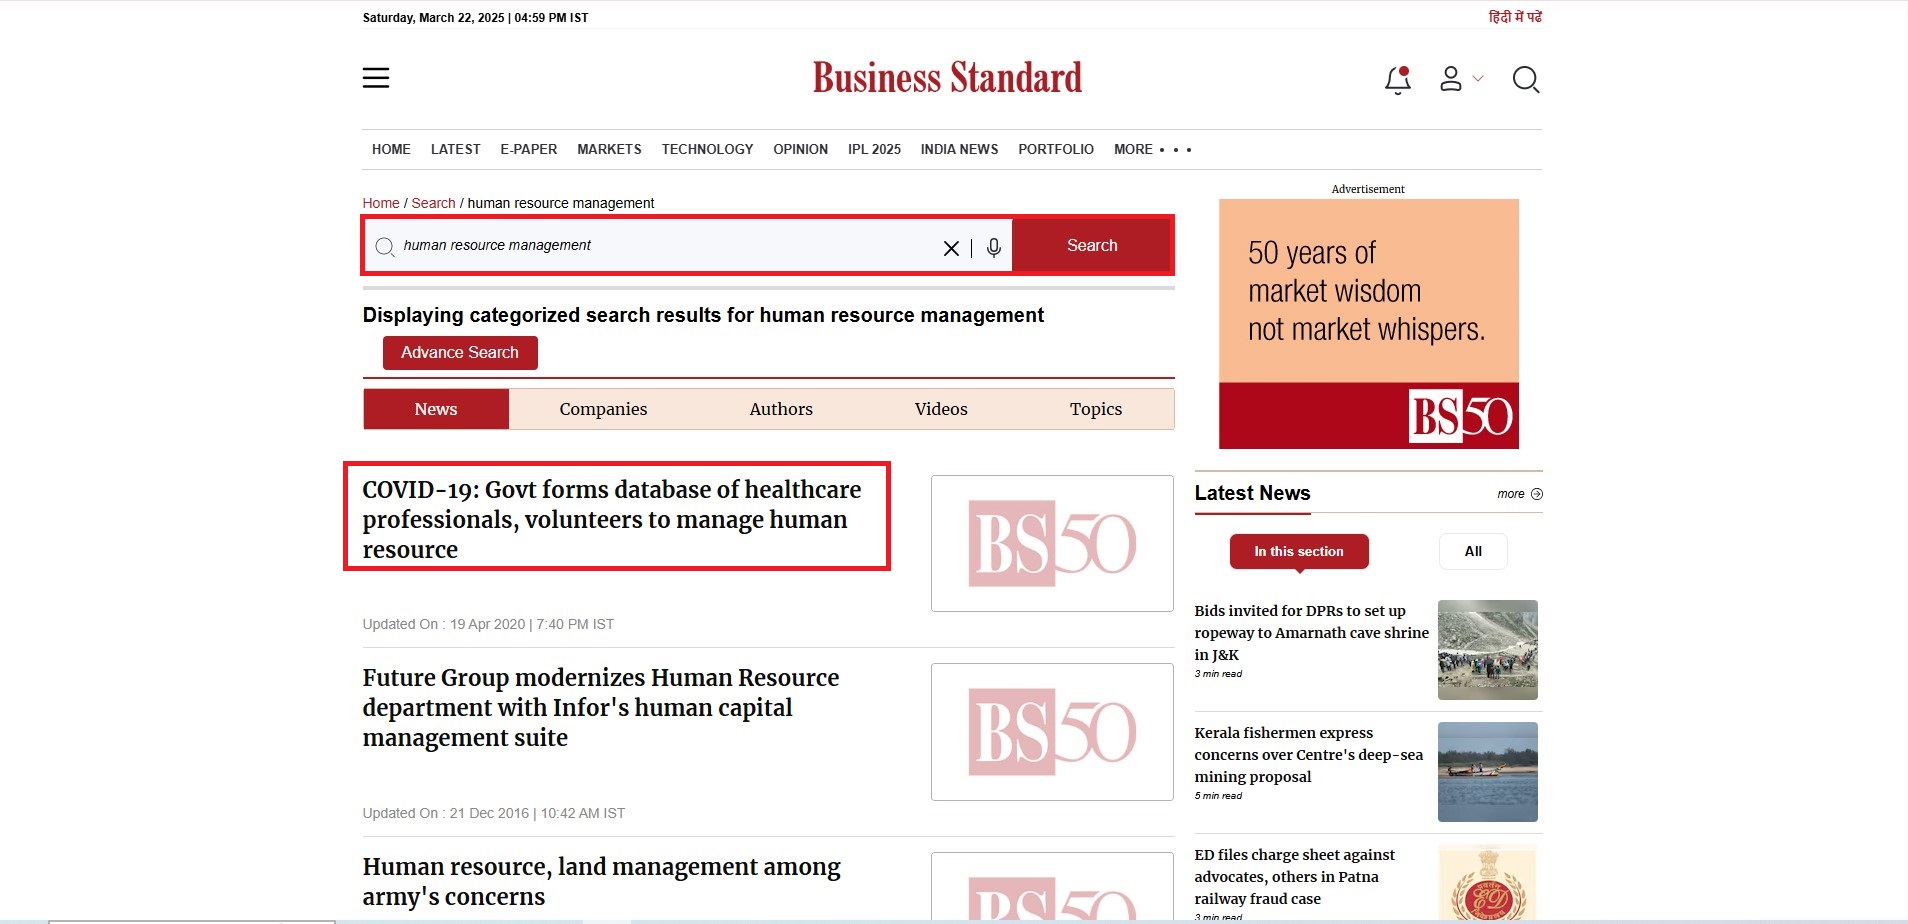Activate voice search microphone icon
Screen dimensions: 1908x924
click(993, 248)
